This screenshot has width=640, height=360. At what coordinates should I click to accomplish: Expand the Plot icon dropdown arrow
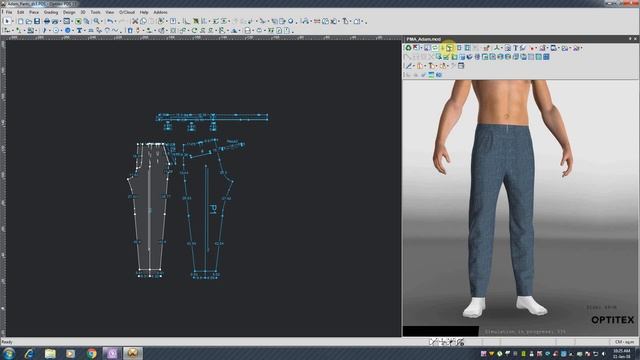click(x=60, y=22)
